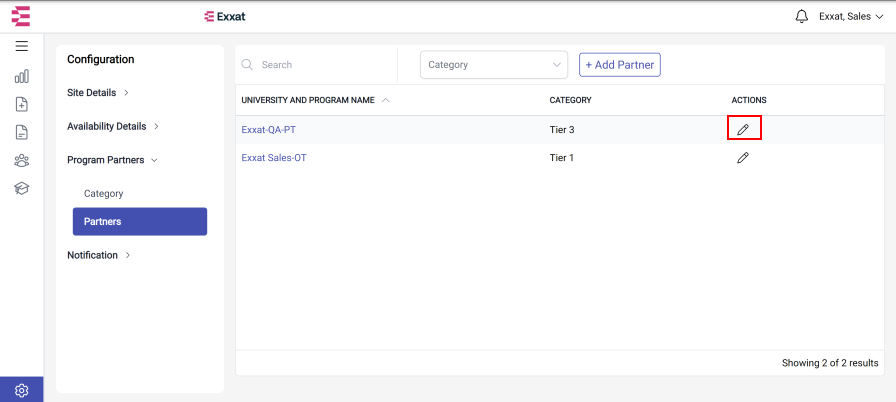This screenshot has height=402, width=896.
Task: Edit the Exxat-QA-PT partner with pencil icon
Action: point(743,130)
